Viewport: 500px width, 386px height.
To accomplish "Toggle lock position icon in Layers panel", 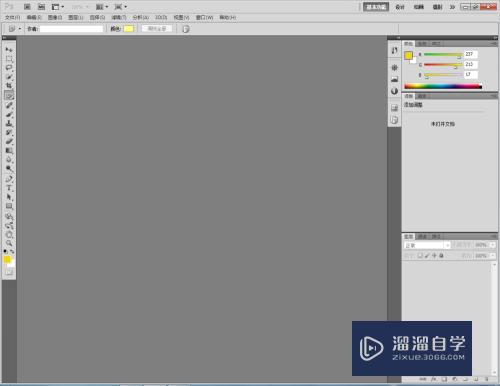I will (x=434, y=256).
